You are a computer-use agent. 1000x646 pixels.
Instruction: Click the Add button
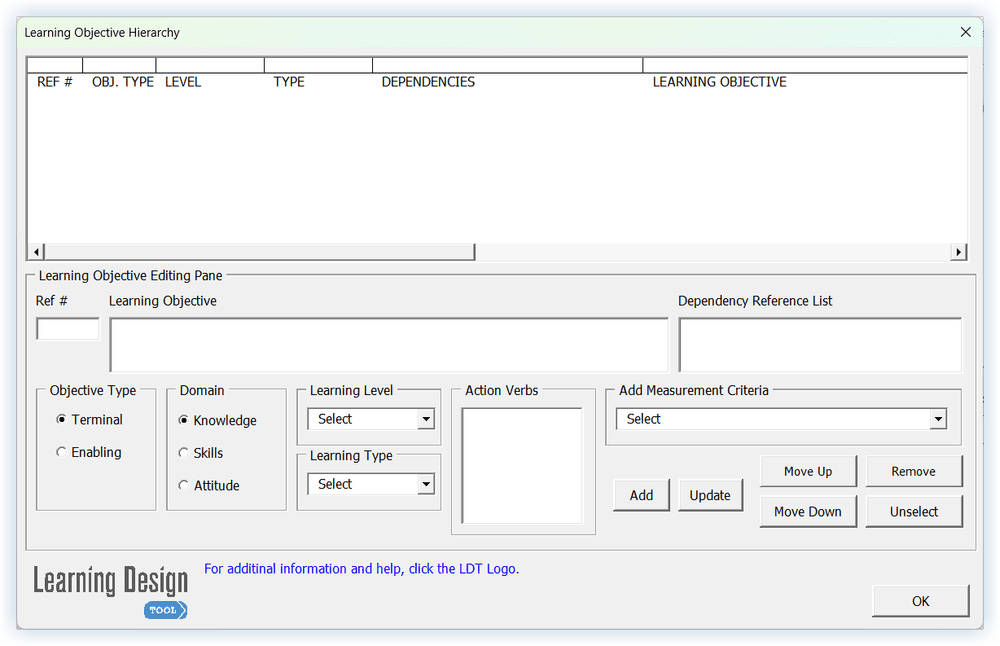[x=641, y=494]
